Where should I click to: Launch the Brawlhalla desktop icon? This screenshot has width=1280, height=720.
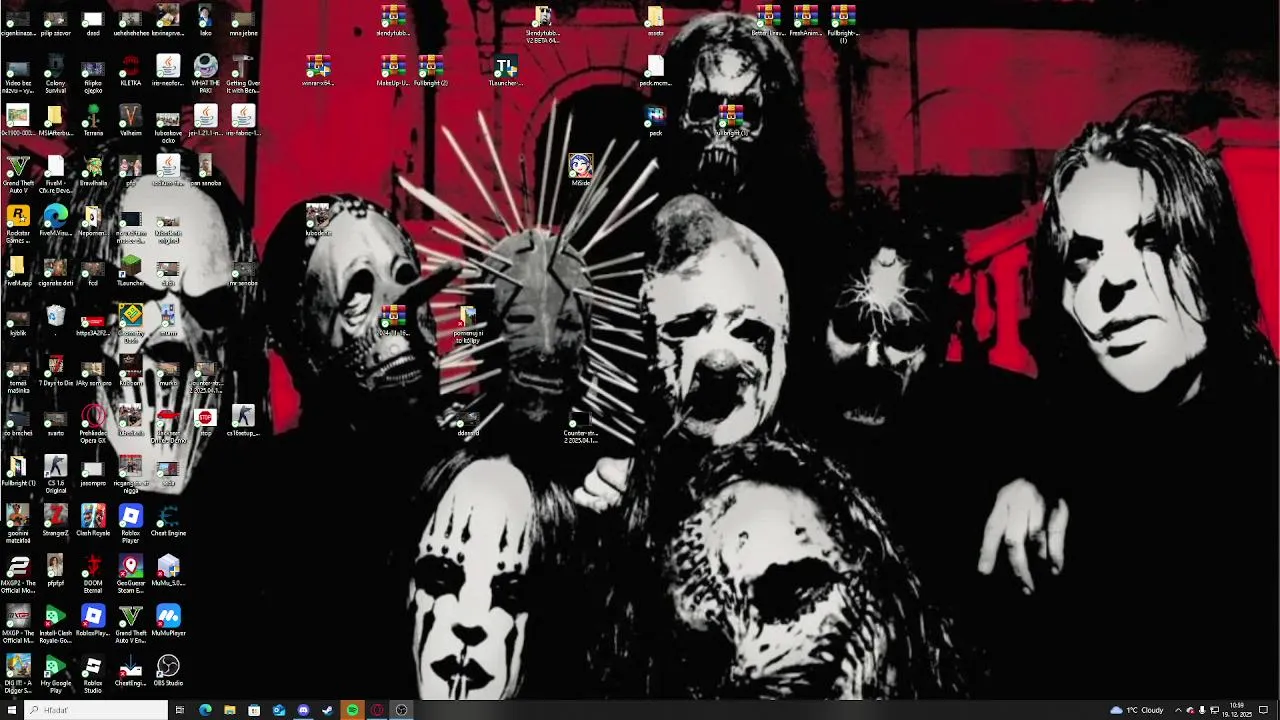[x=93, y=172]
